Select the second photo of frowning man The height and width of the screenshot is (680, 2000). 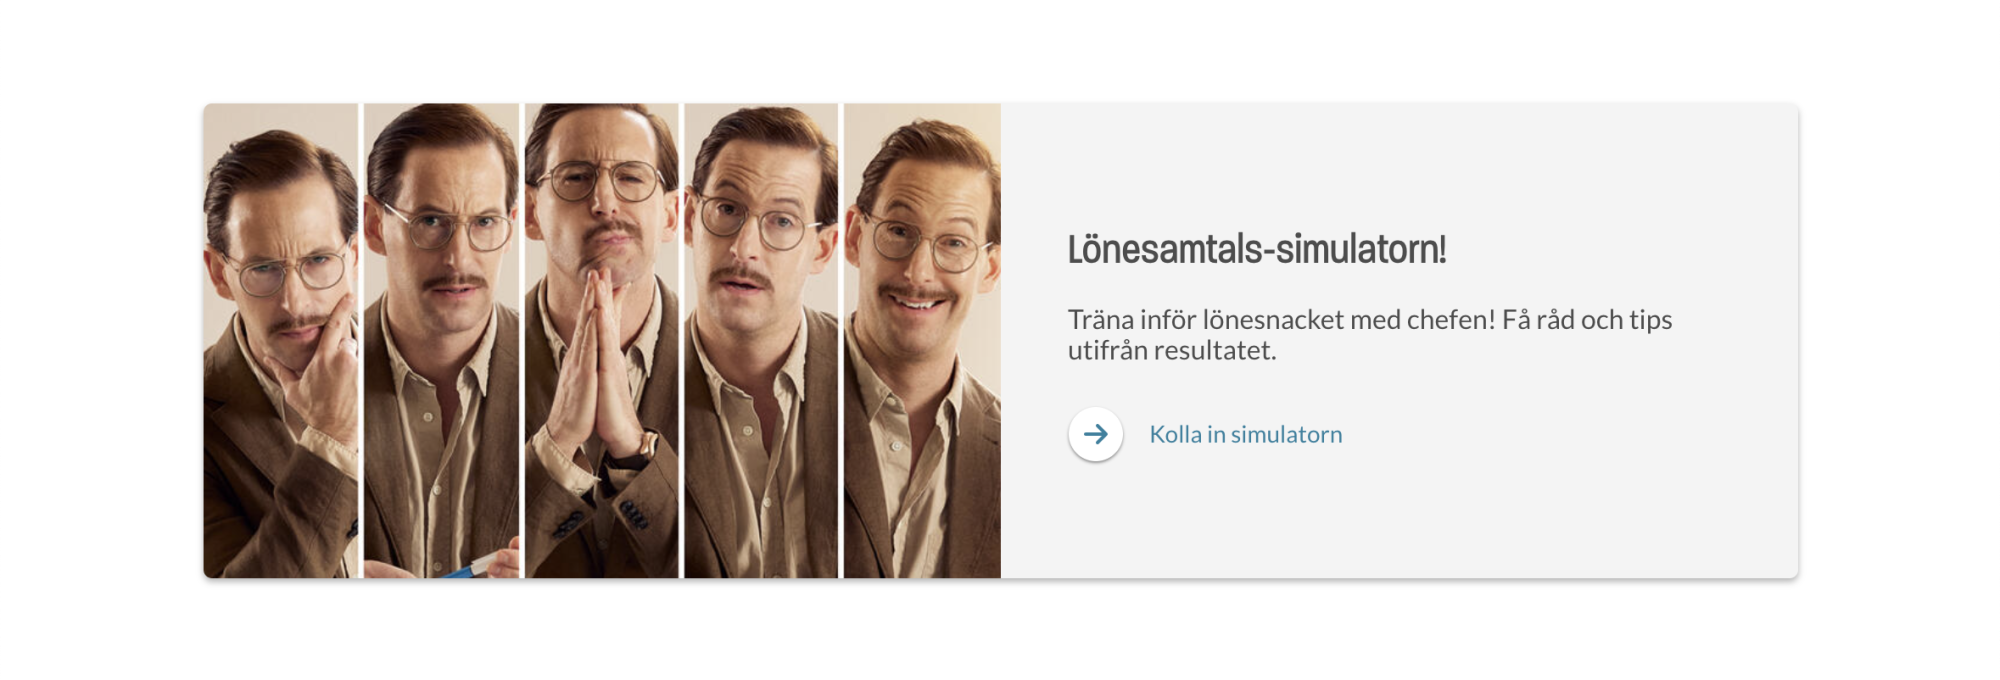tap(441, 340)
